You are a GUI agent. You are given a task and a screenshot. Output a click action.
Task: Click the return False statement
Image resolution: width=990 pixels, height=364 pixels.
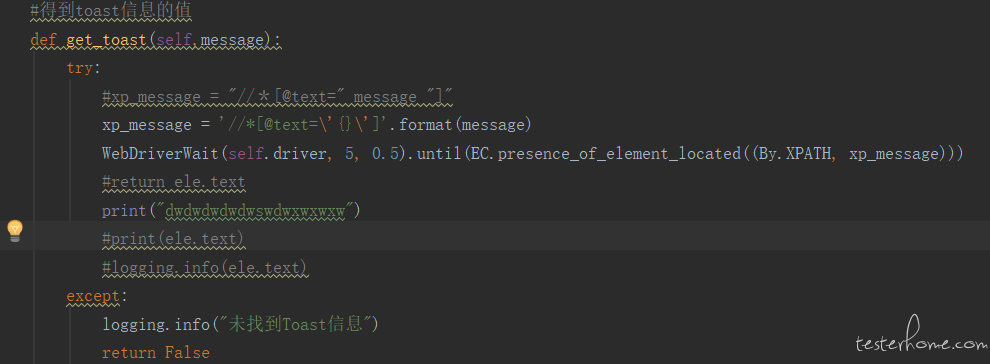point(156,353)
